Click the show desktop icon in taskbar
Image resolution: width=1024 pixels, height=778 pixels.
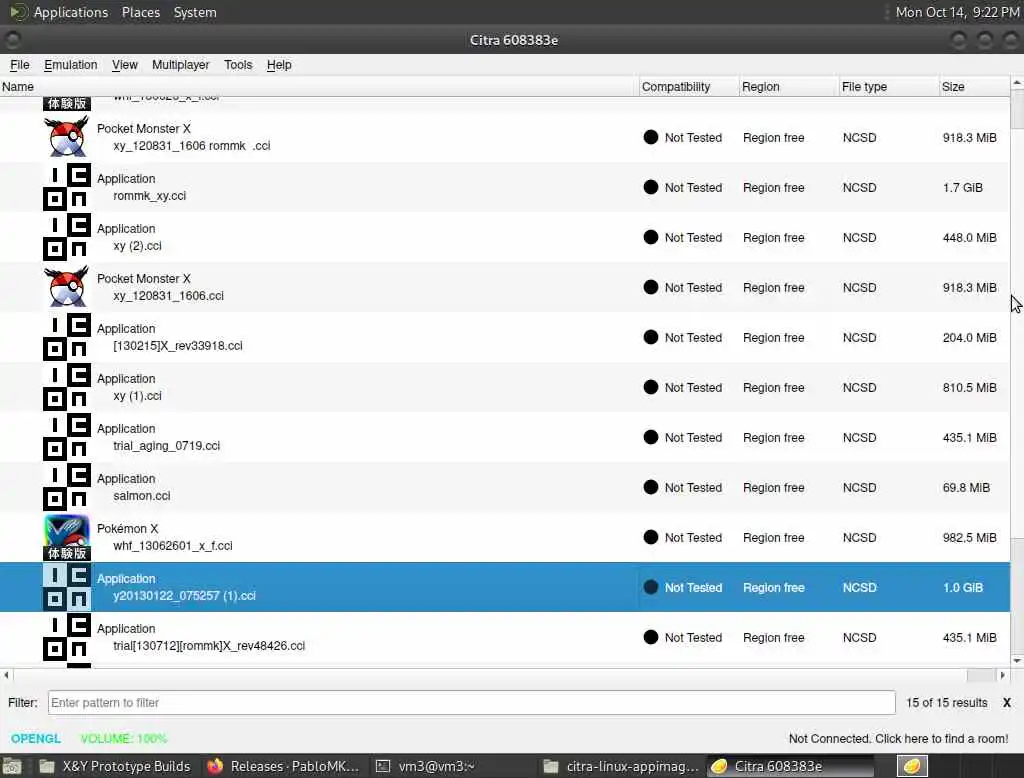tap(12, 766)
